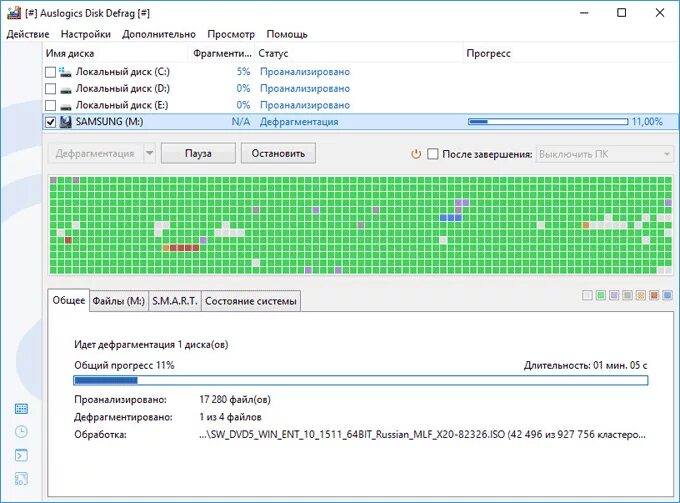Switch to the S.M.A.R.T. tab
This screenshot has width=680, height=503.
coord(175,301)
